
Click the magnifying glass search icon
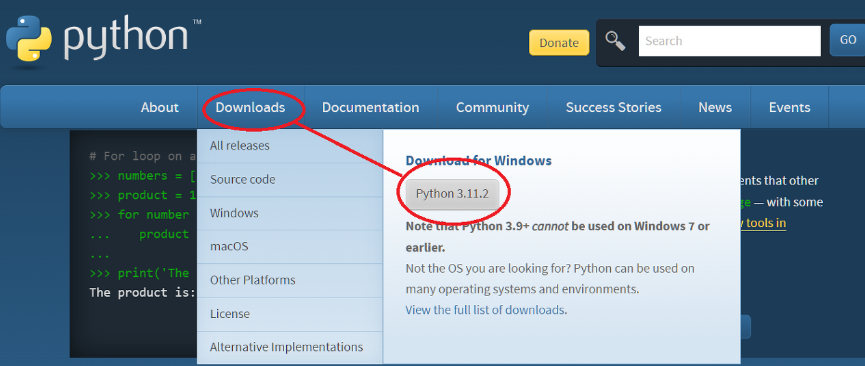(615, 41)
